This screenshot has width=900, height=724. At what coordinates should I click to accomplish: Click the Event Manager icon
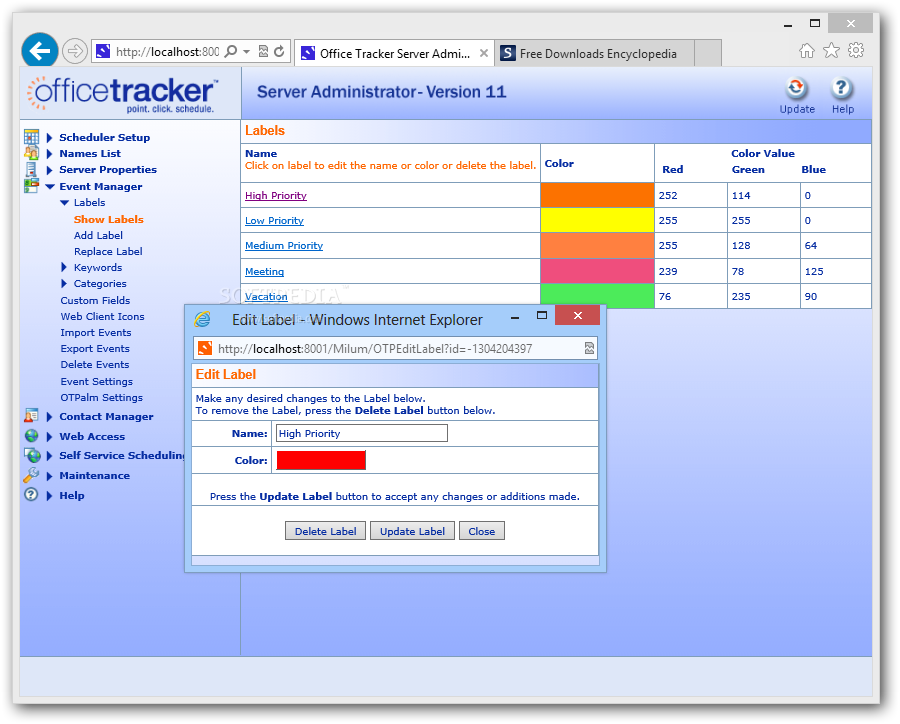pos(31,185)
